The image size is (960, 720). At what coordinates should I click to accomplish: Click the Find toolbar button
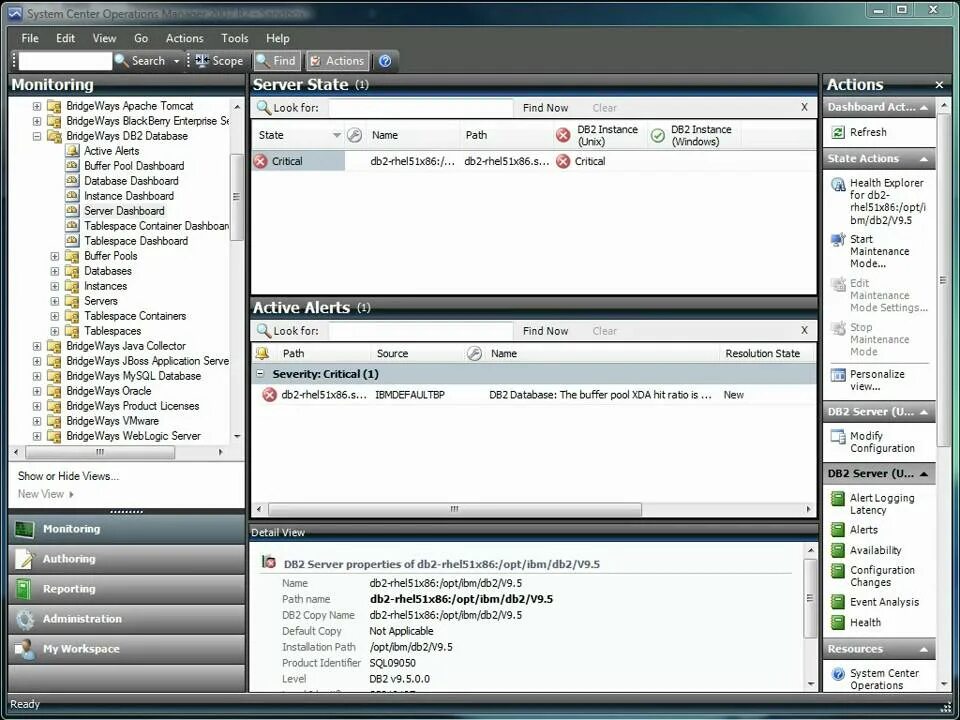point(276,61)
